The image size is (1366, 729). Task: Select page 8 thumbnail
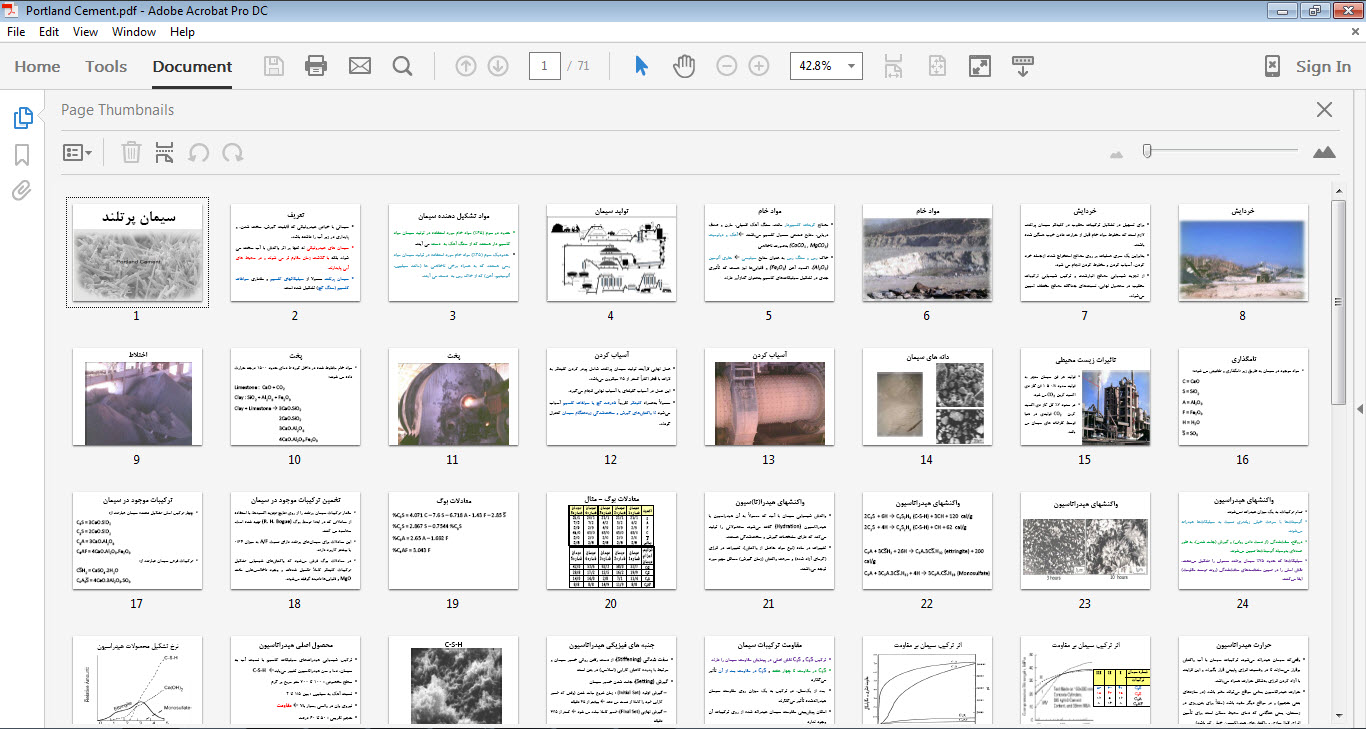1243,253
